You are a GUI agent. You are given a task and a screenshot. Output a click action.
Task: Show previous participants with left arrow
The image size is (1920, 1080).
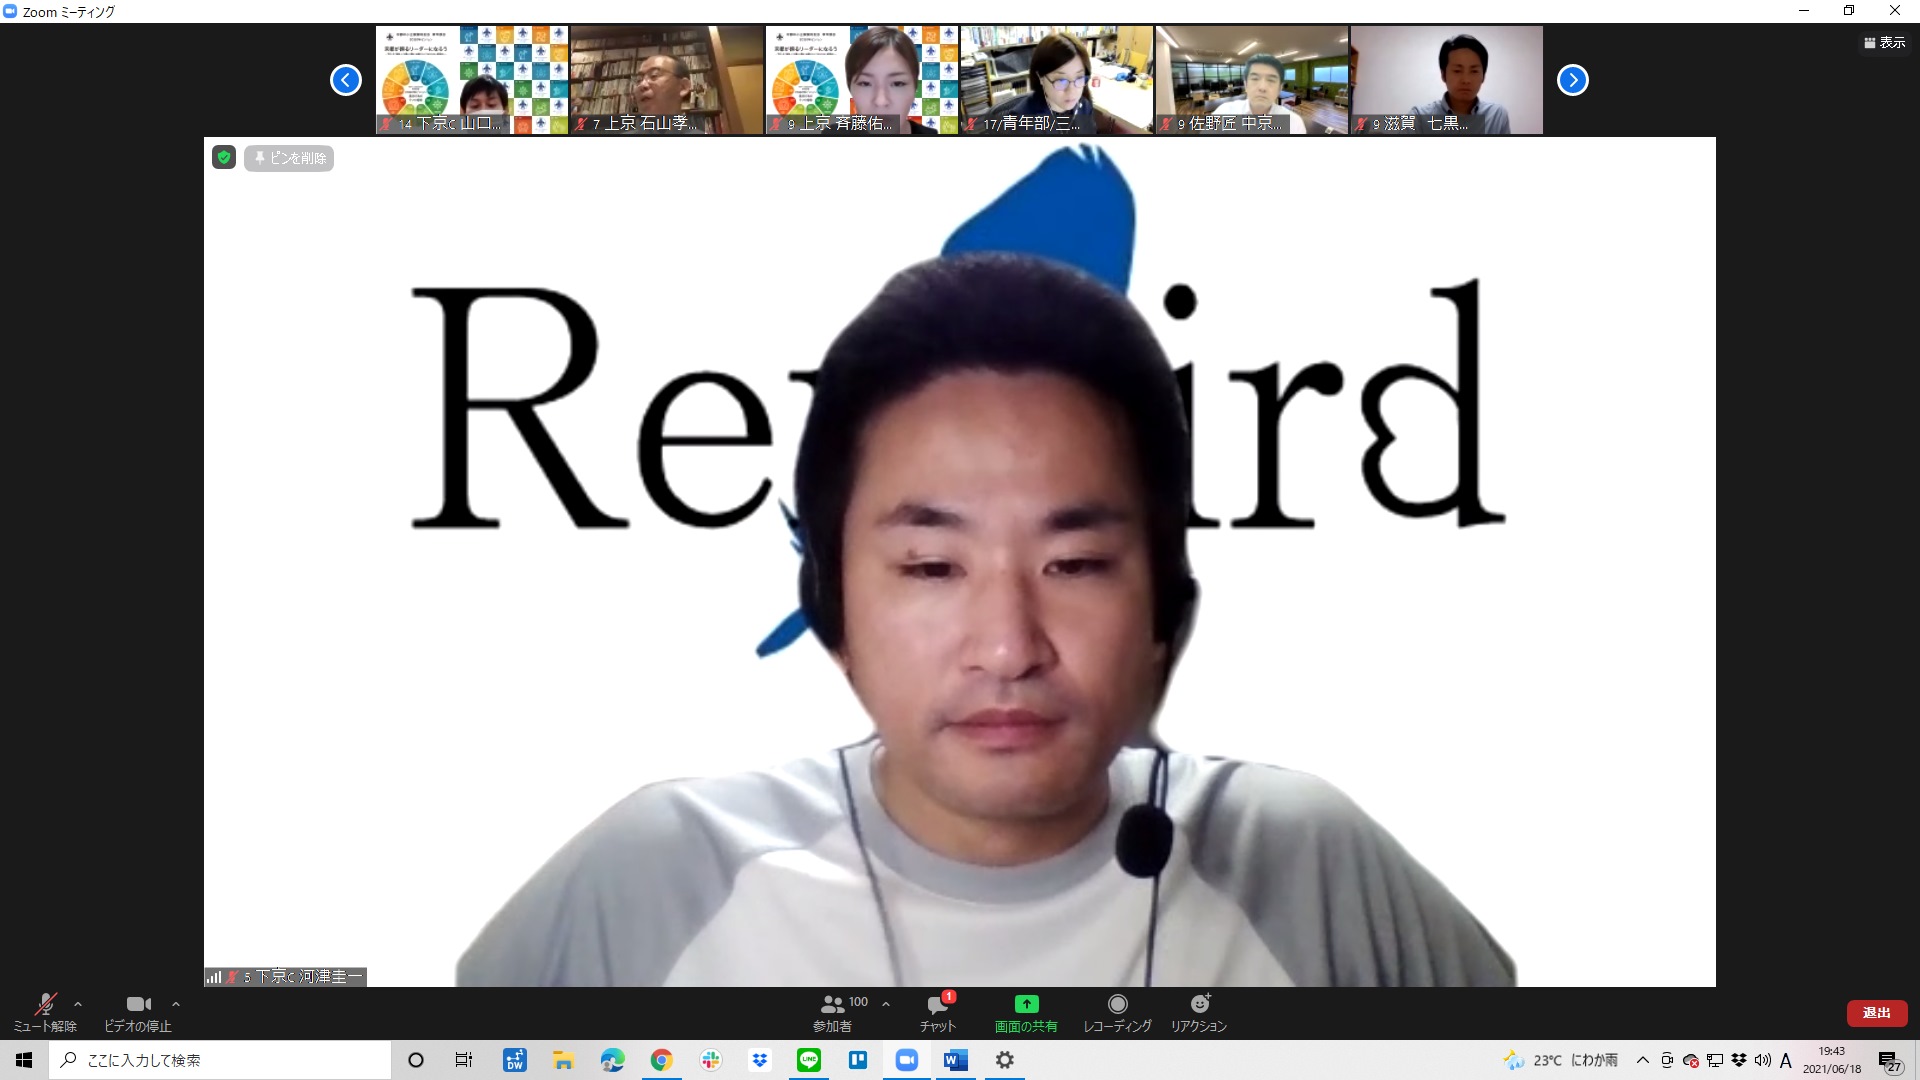pyautogui.click(x=346, y=80)
